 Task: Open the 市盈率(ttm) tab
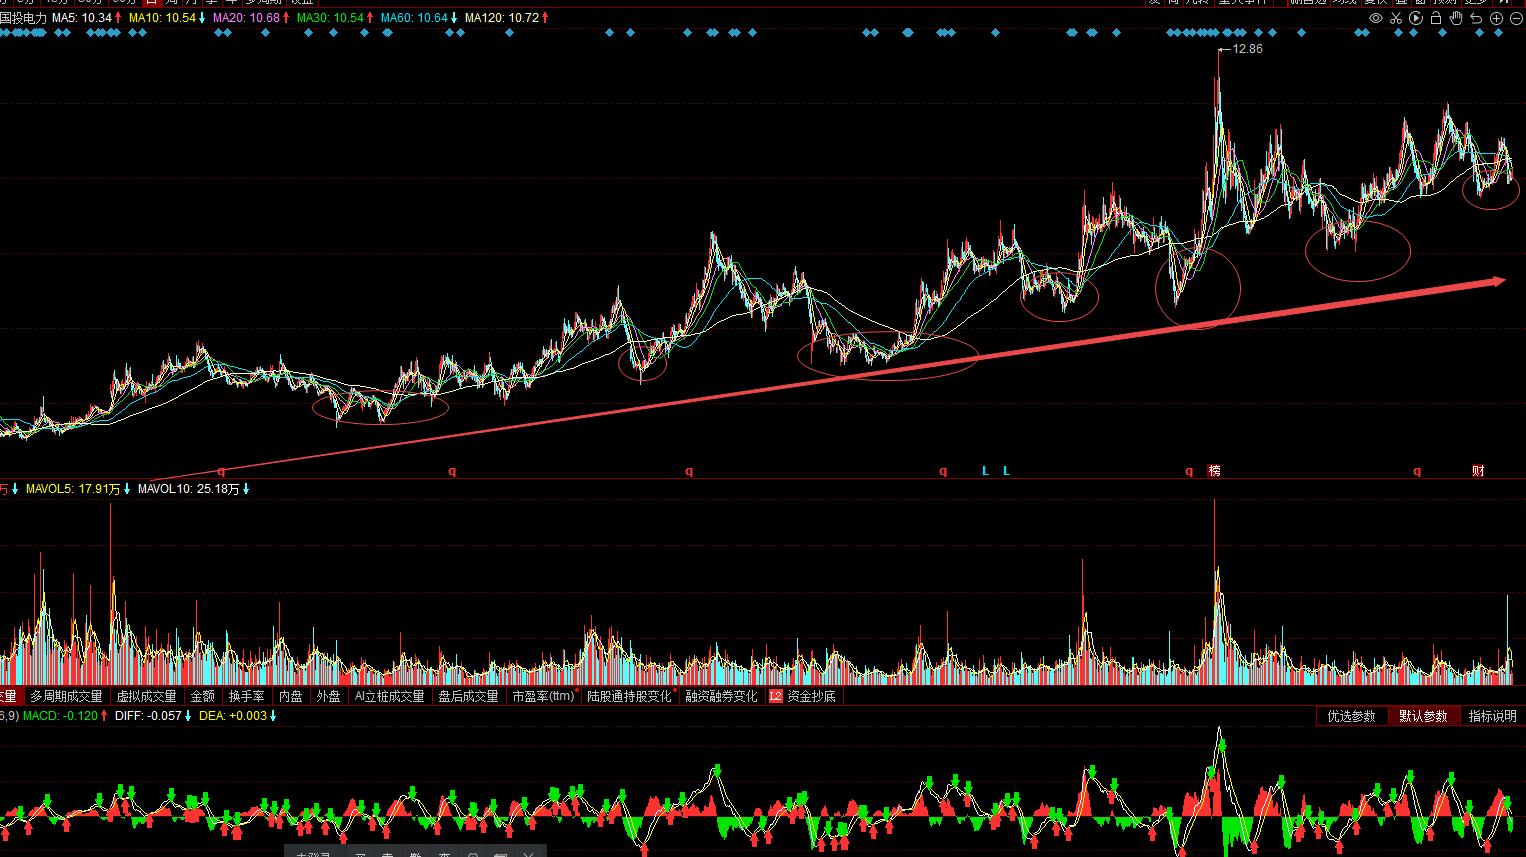point(544,696)
